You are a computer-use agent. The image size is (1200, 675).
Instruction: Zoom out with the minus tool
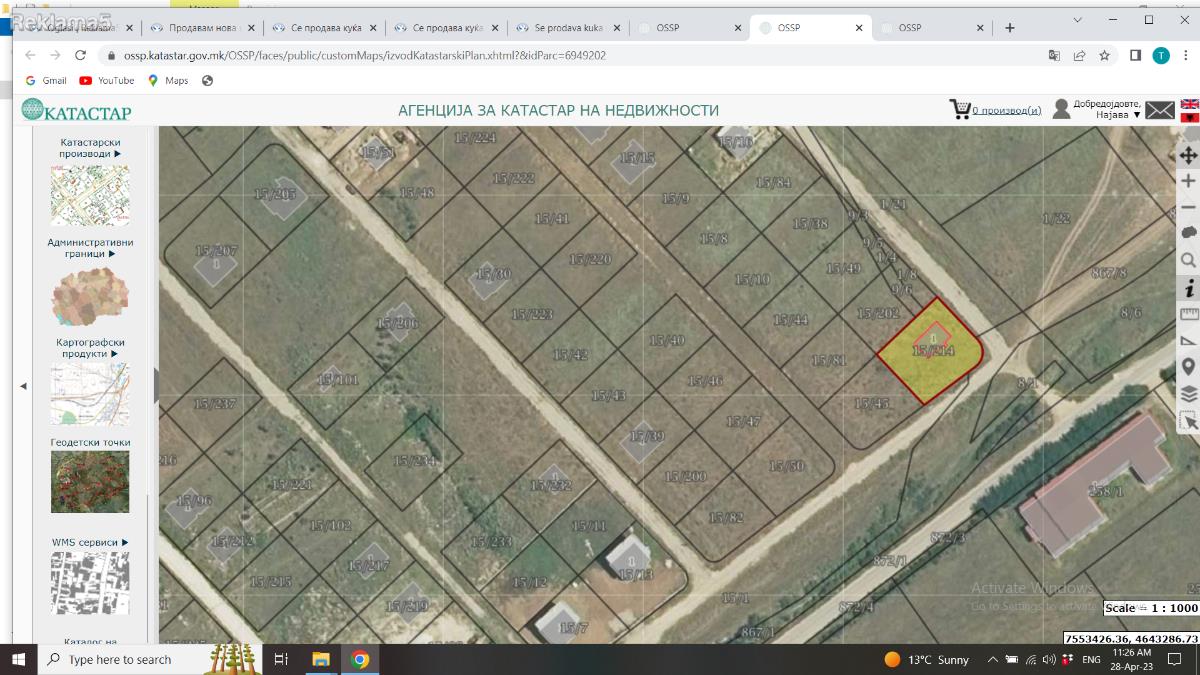click(1188, 207)
